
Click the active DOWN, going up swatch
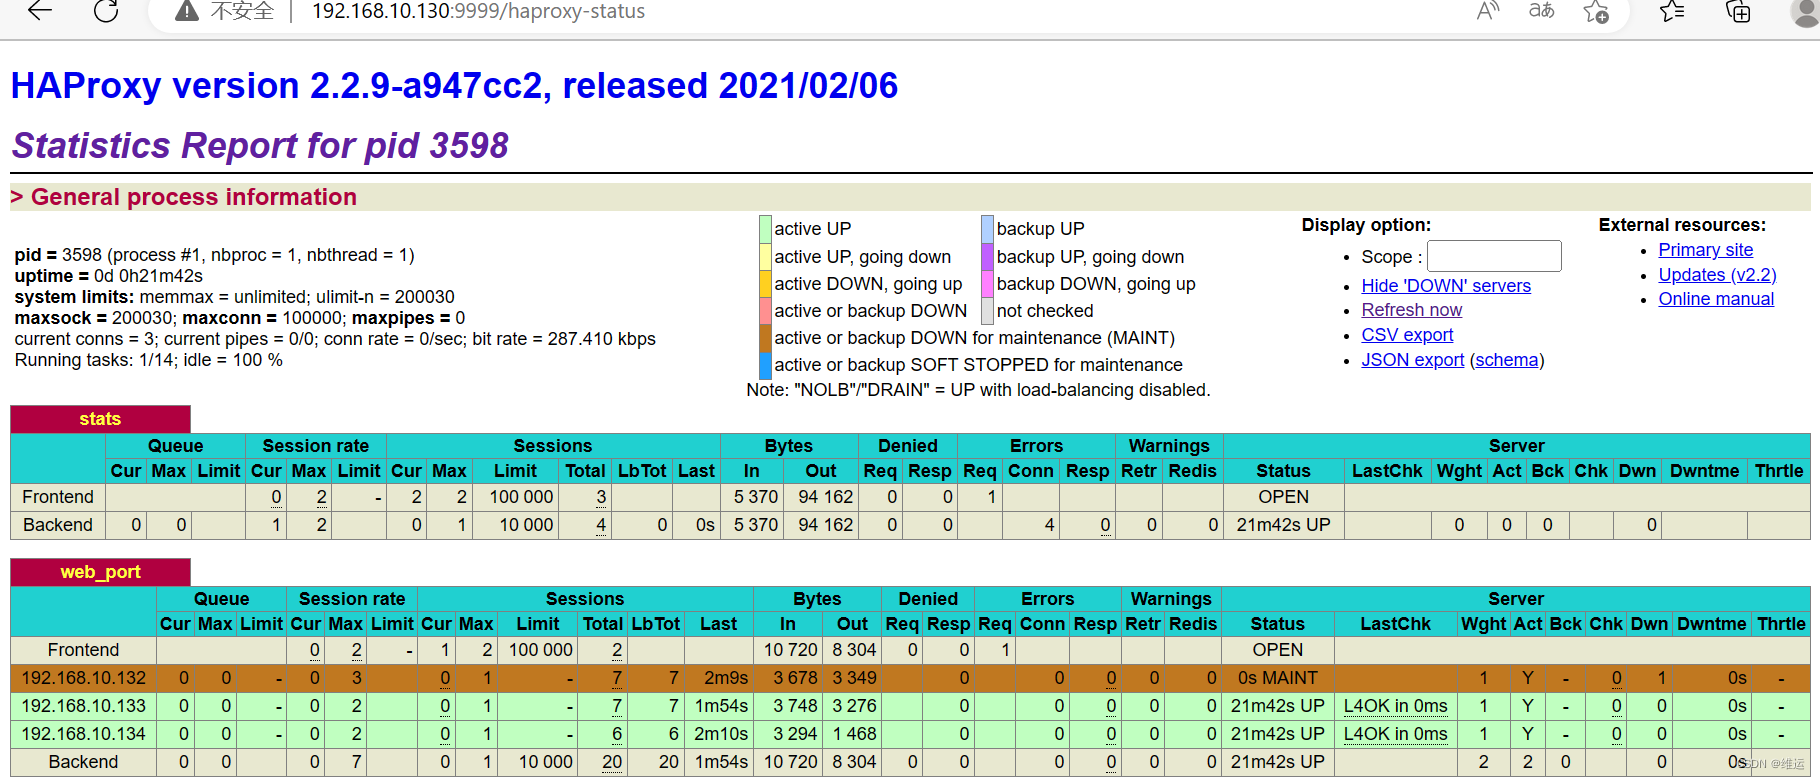[765, 284]
